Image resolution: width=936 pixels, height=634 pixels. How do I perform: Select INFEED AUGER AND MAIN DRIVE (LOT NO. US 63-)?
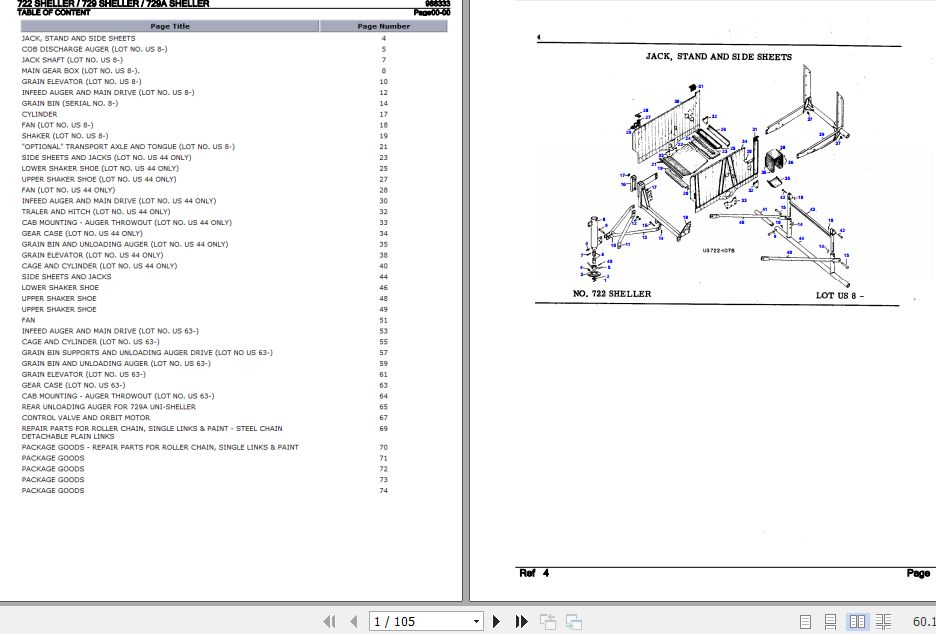point(110,331)
